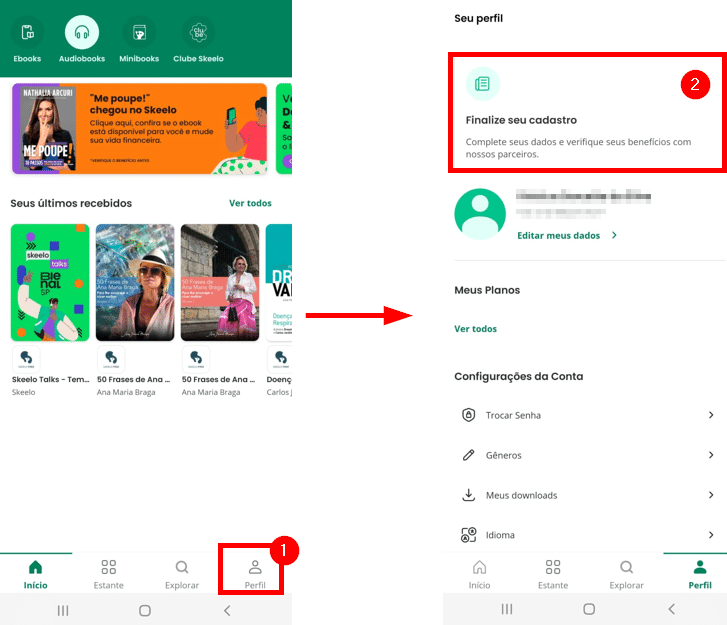The height and width of the screenshot is (625, 727).
Task: Open the Skeelo Talks Bienal cover
Action: click(x=50, y=282)
